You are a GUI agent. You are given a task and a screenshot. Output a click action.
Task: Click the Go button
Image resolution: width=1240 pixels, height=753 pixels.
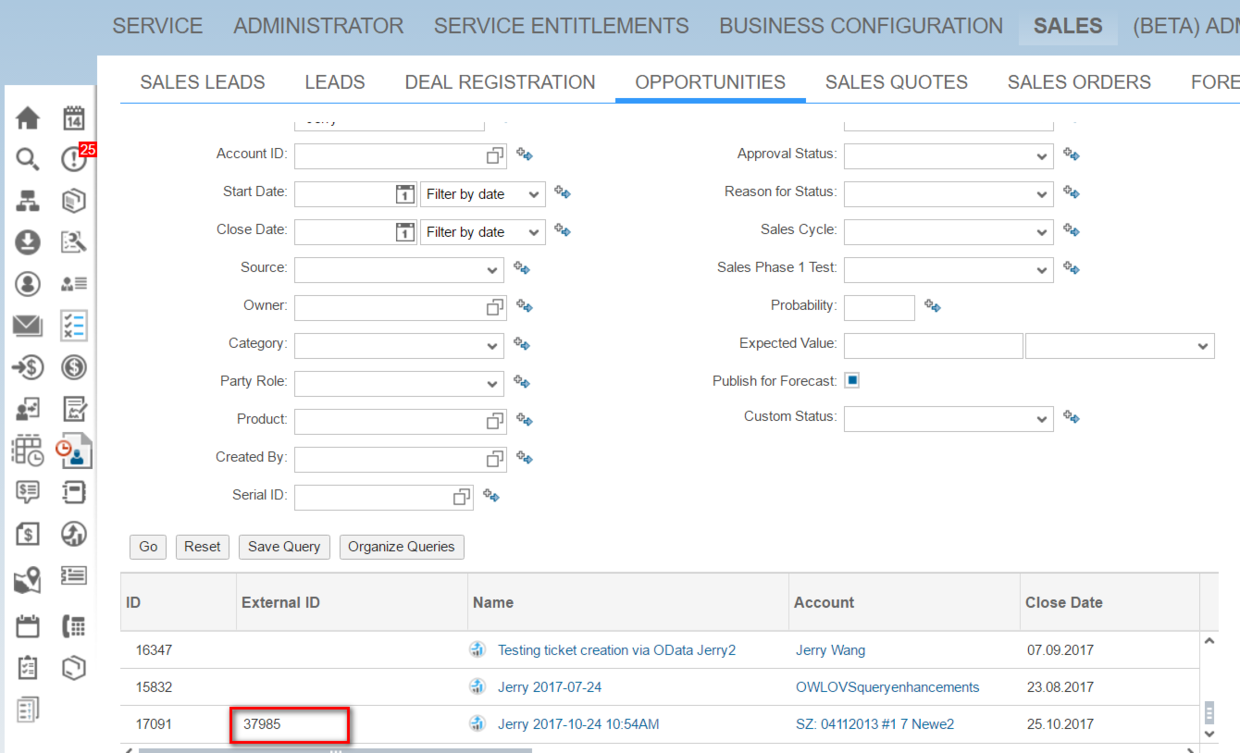coord(148,547)
